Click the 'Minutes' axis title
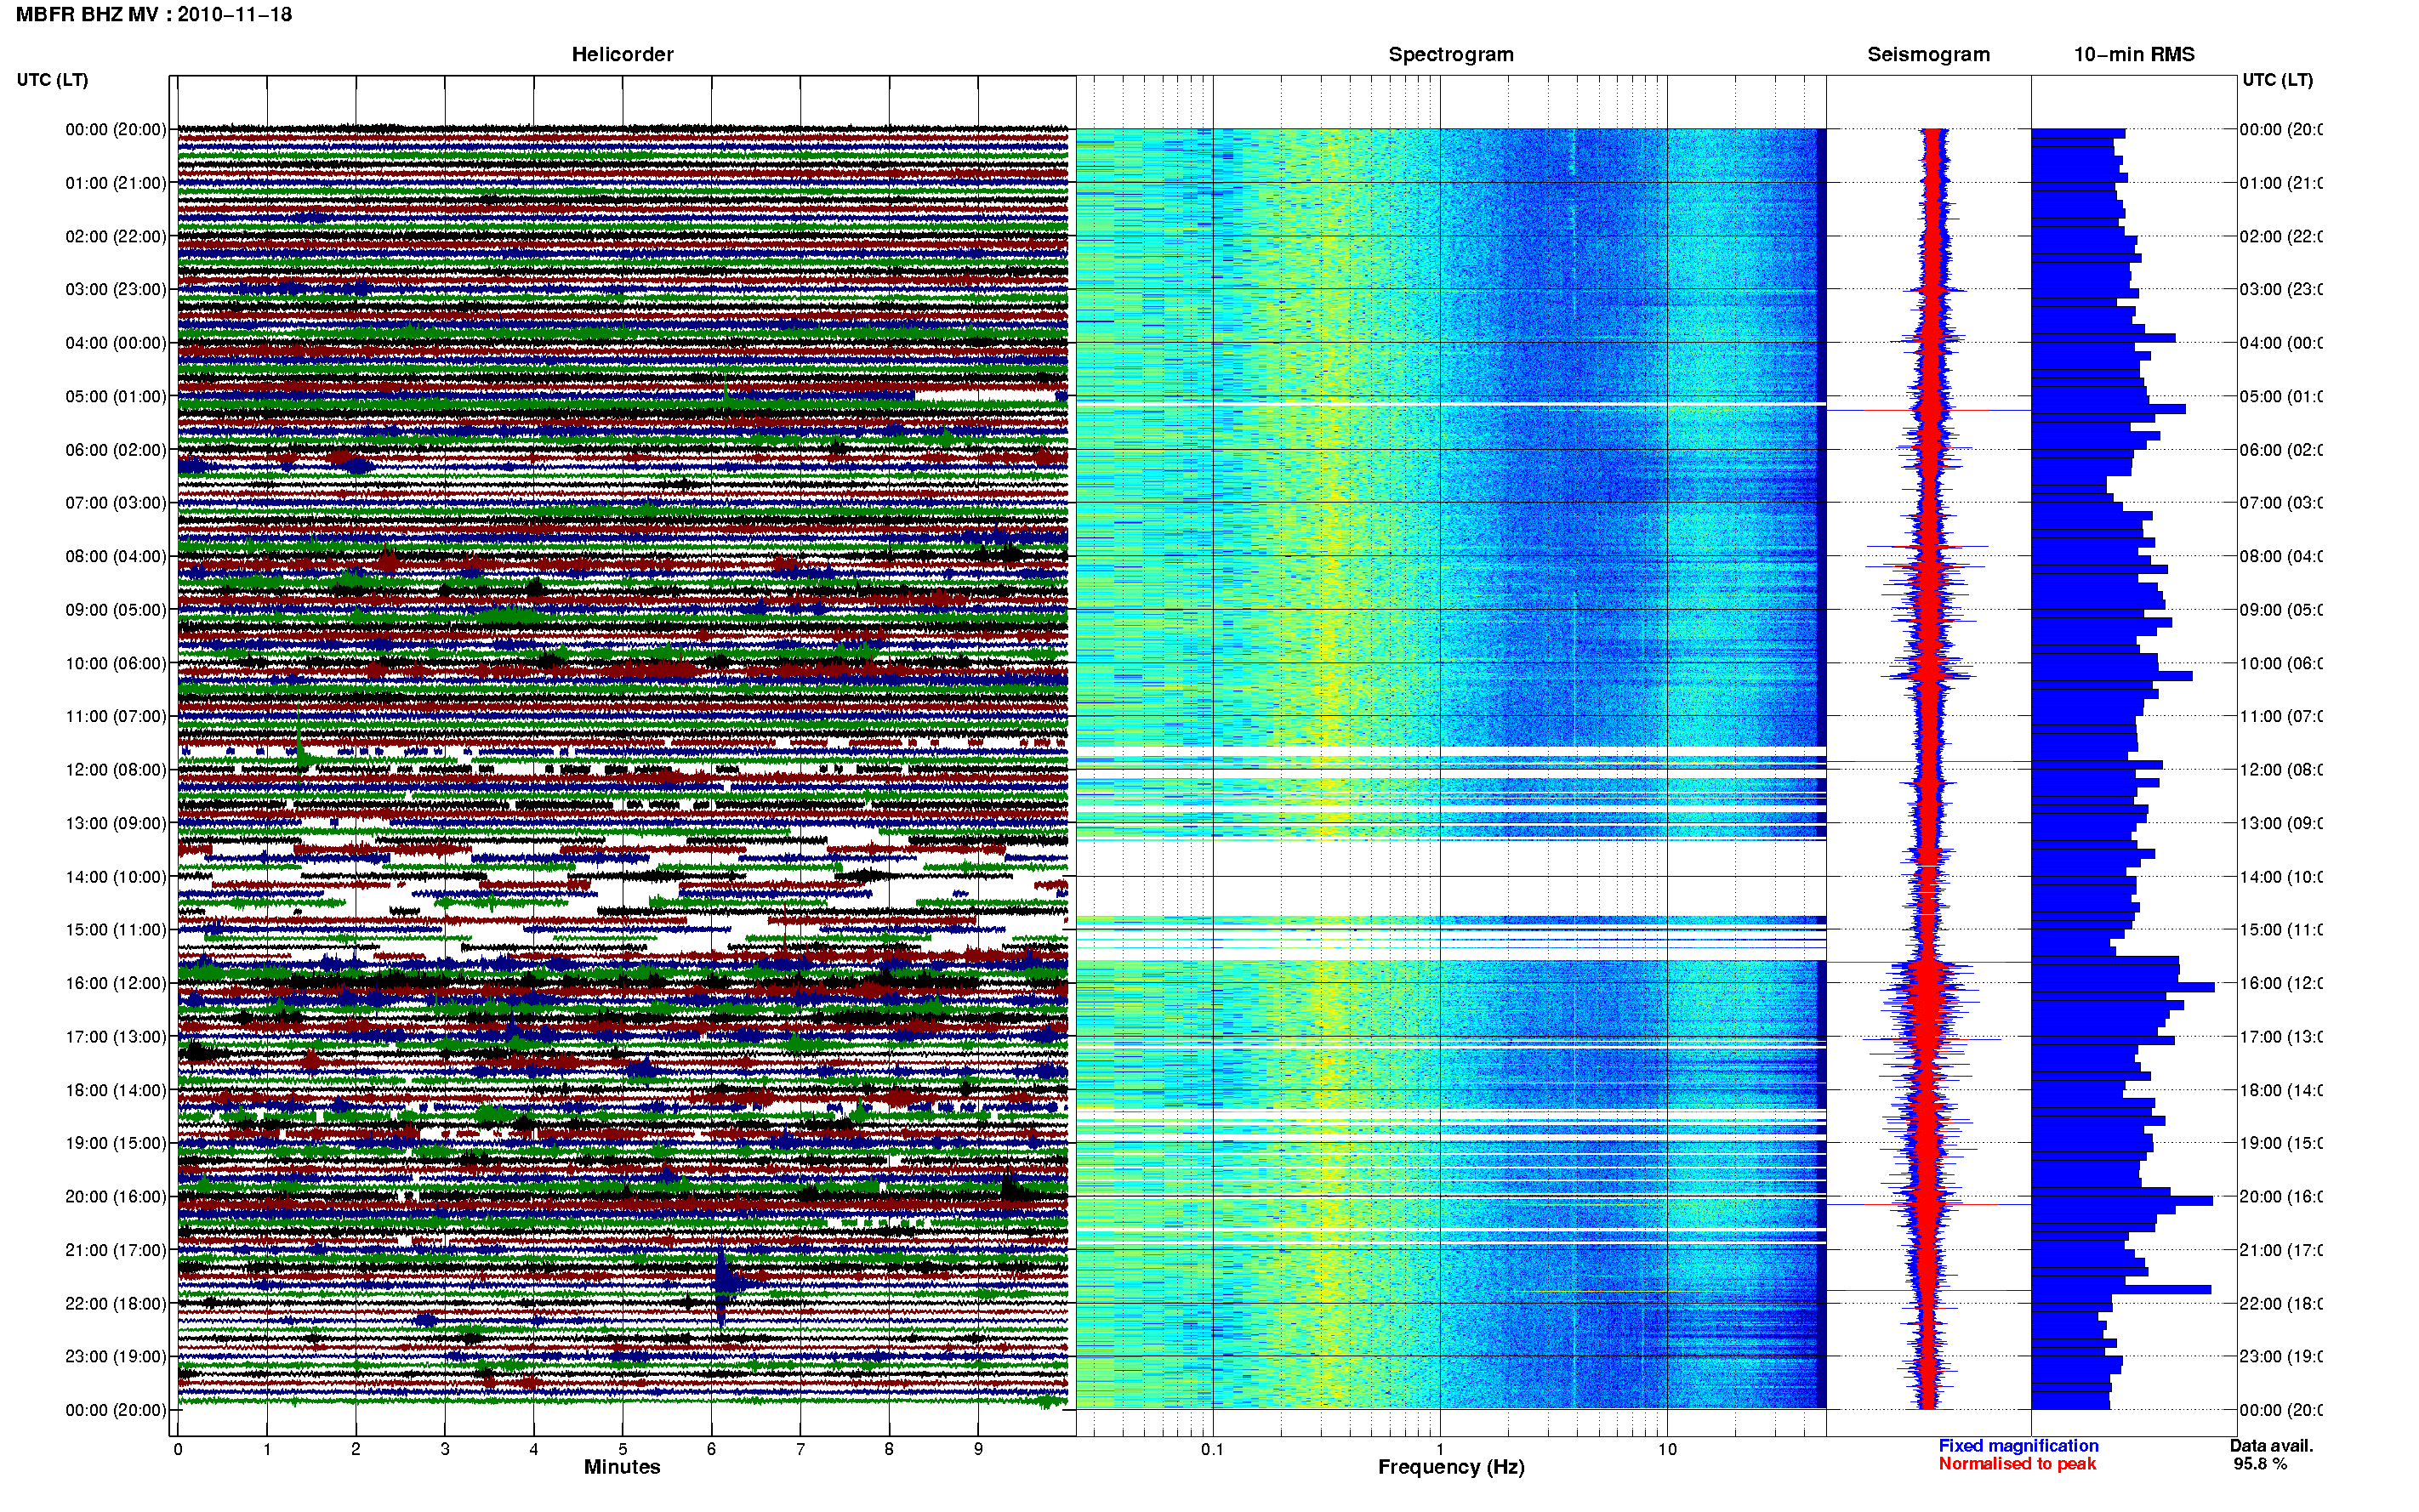 622,1467
